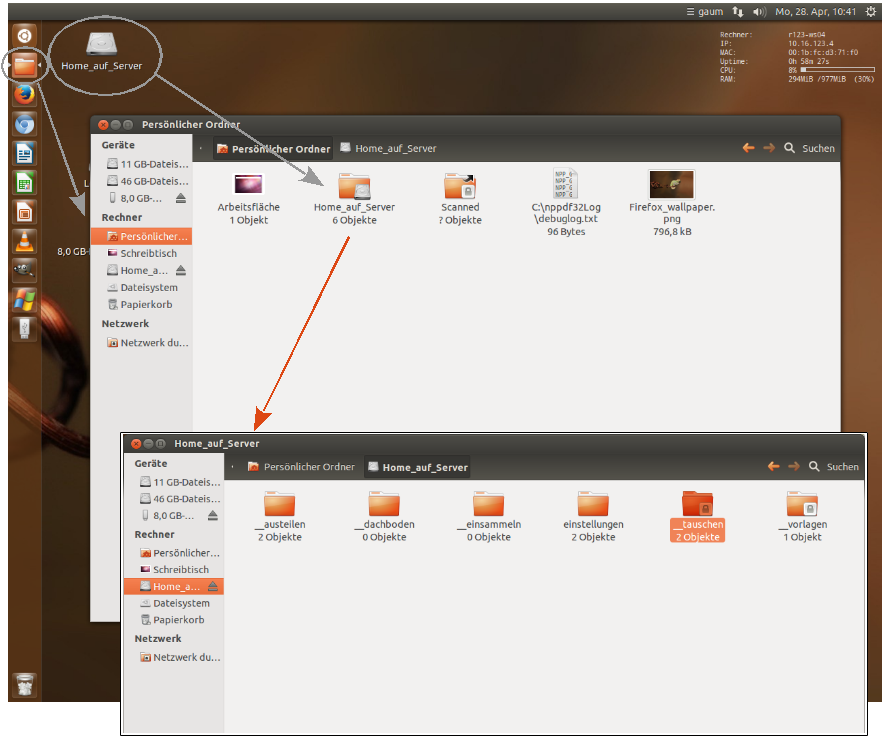883x739 pixels.
Task: Click the Suchen search button in front window
Action: (x=835, y=467)
